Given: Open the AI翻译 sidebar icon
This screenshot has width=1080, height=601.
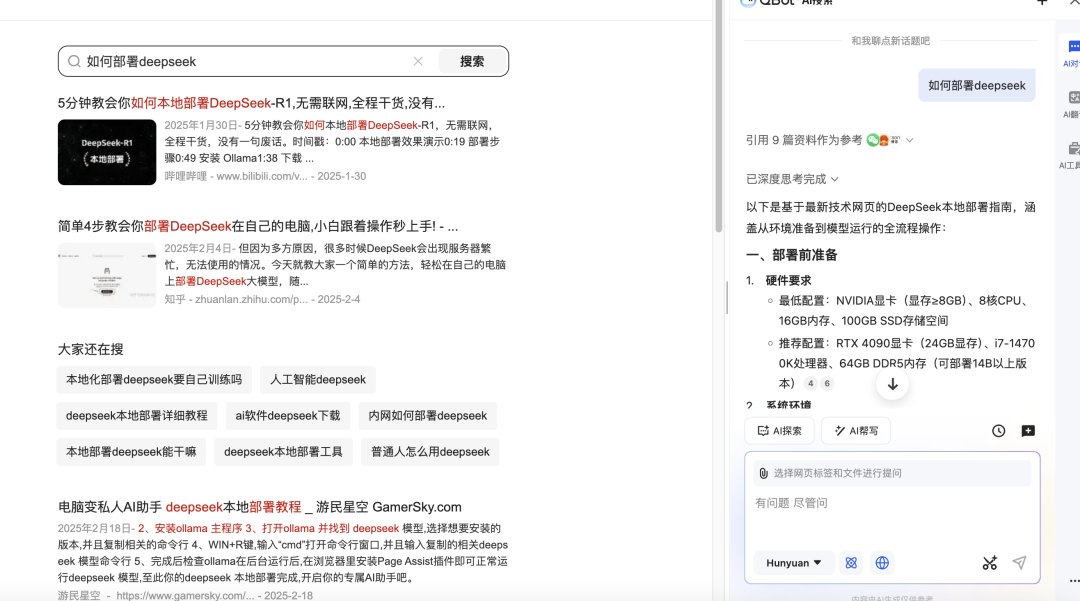Looking at the screenshot, I should (1072, 105).
